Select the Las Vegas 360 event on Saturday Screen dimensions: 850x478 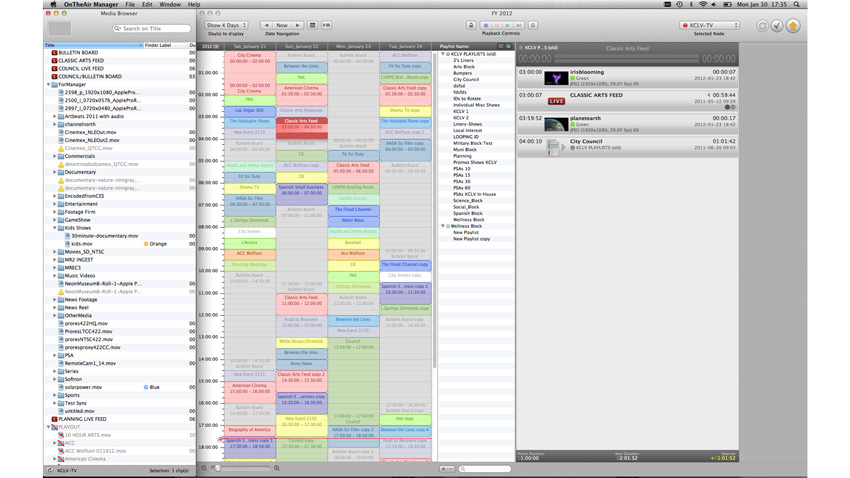click(x=249, y=111)
